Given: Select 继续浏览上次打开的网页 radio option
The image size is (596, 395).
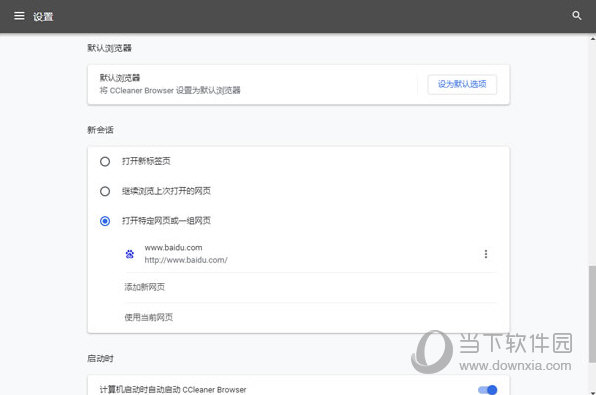Looking at the screenshot, I should click(x=105, y=191).
